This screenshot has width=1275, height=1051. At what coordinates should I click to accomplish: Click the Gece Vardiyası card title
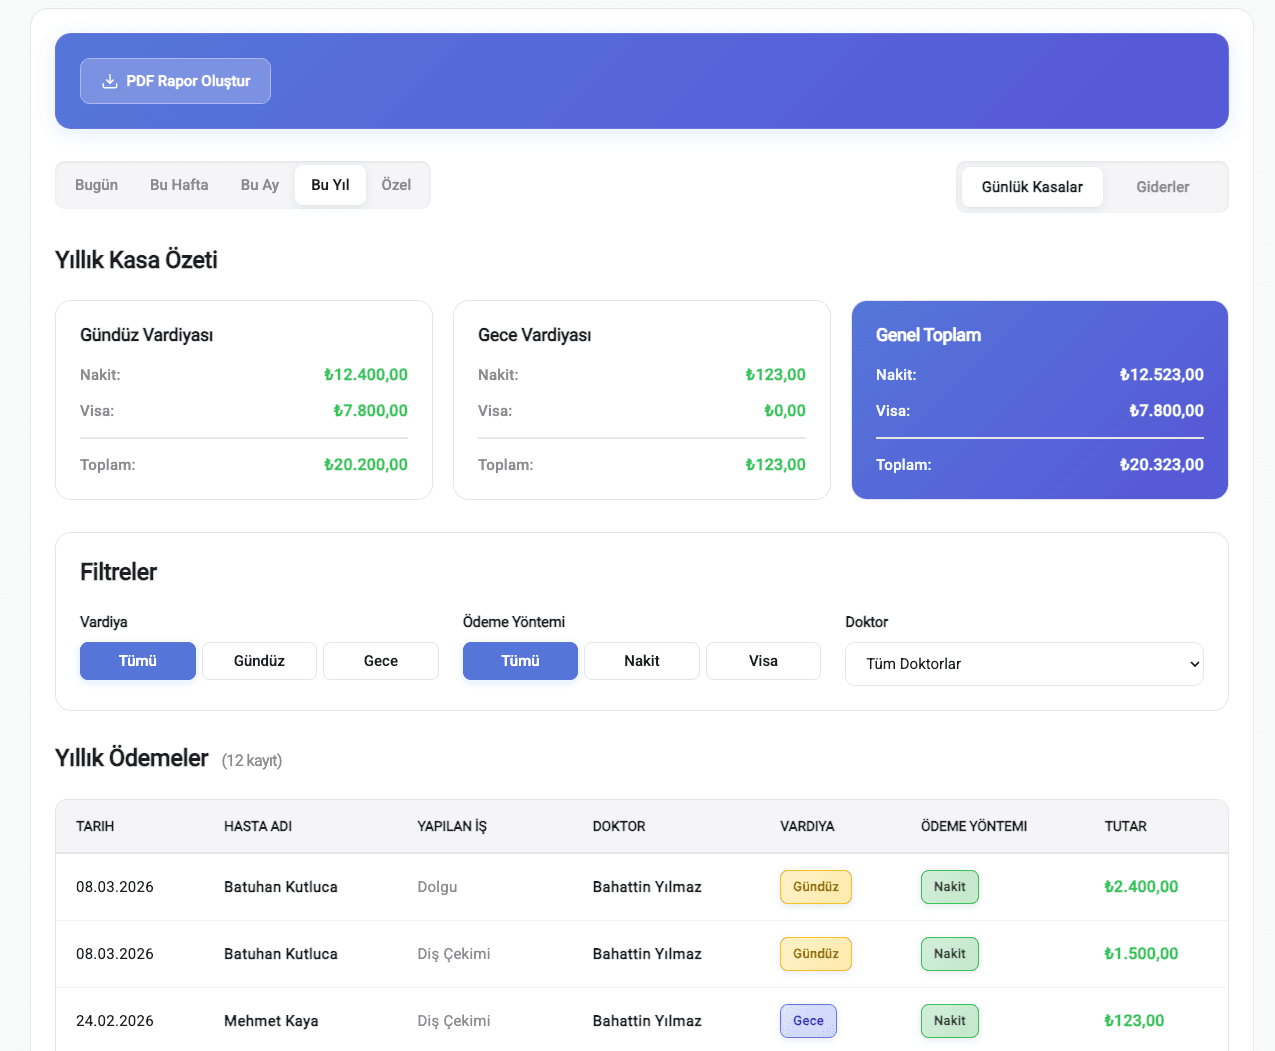pyautogui.click(x=534, y=335)
